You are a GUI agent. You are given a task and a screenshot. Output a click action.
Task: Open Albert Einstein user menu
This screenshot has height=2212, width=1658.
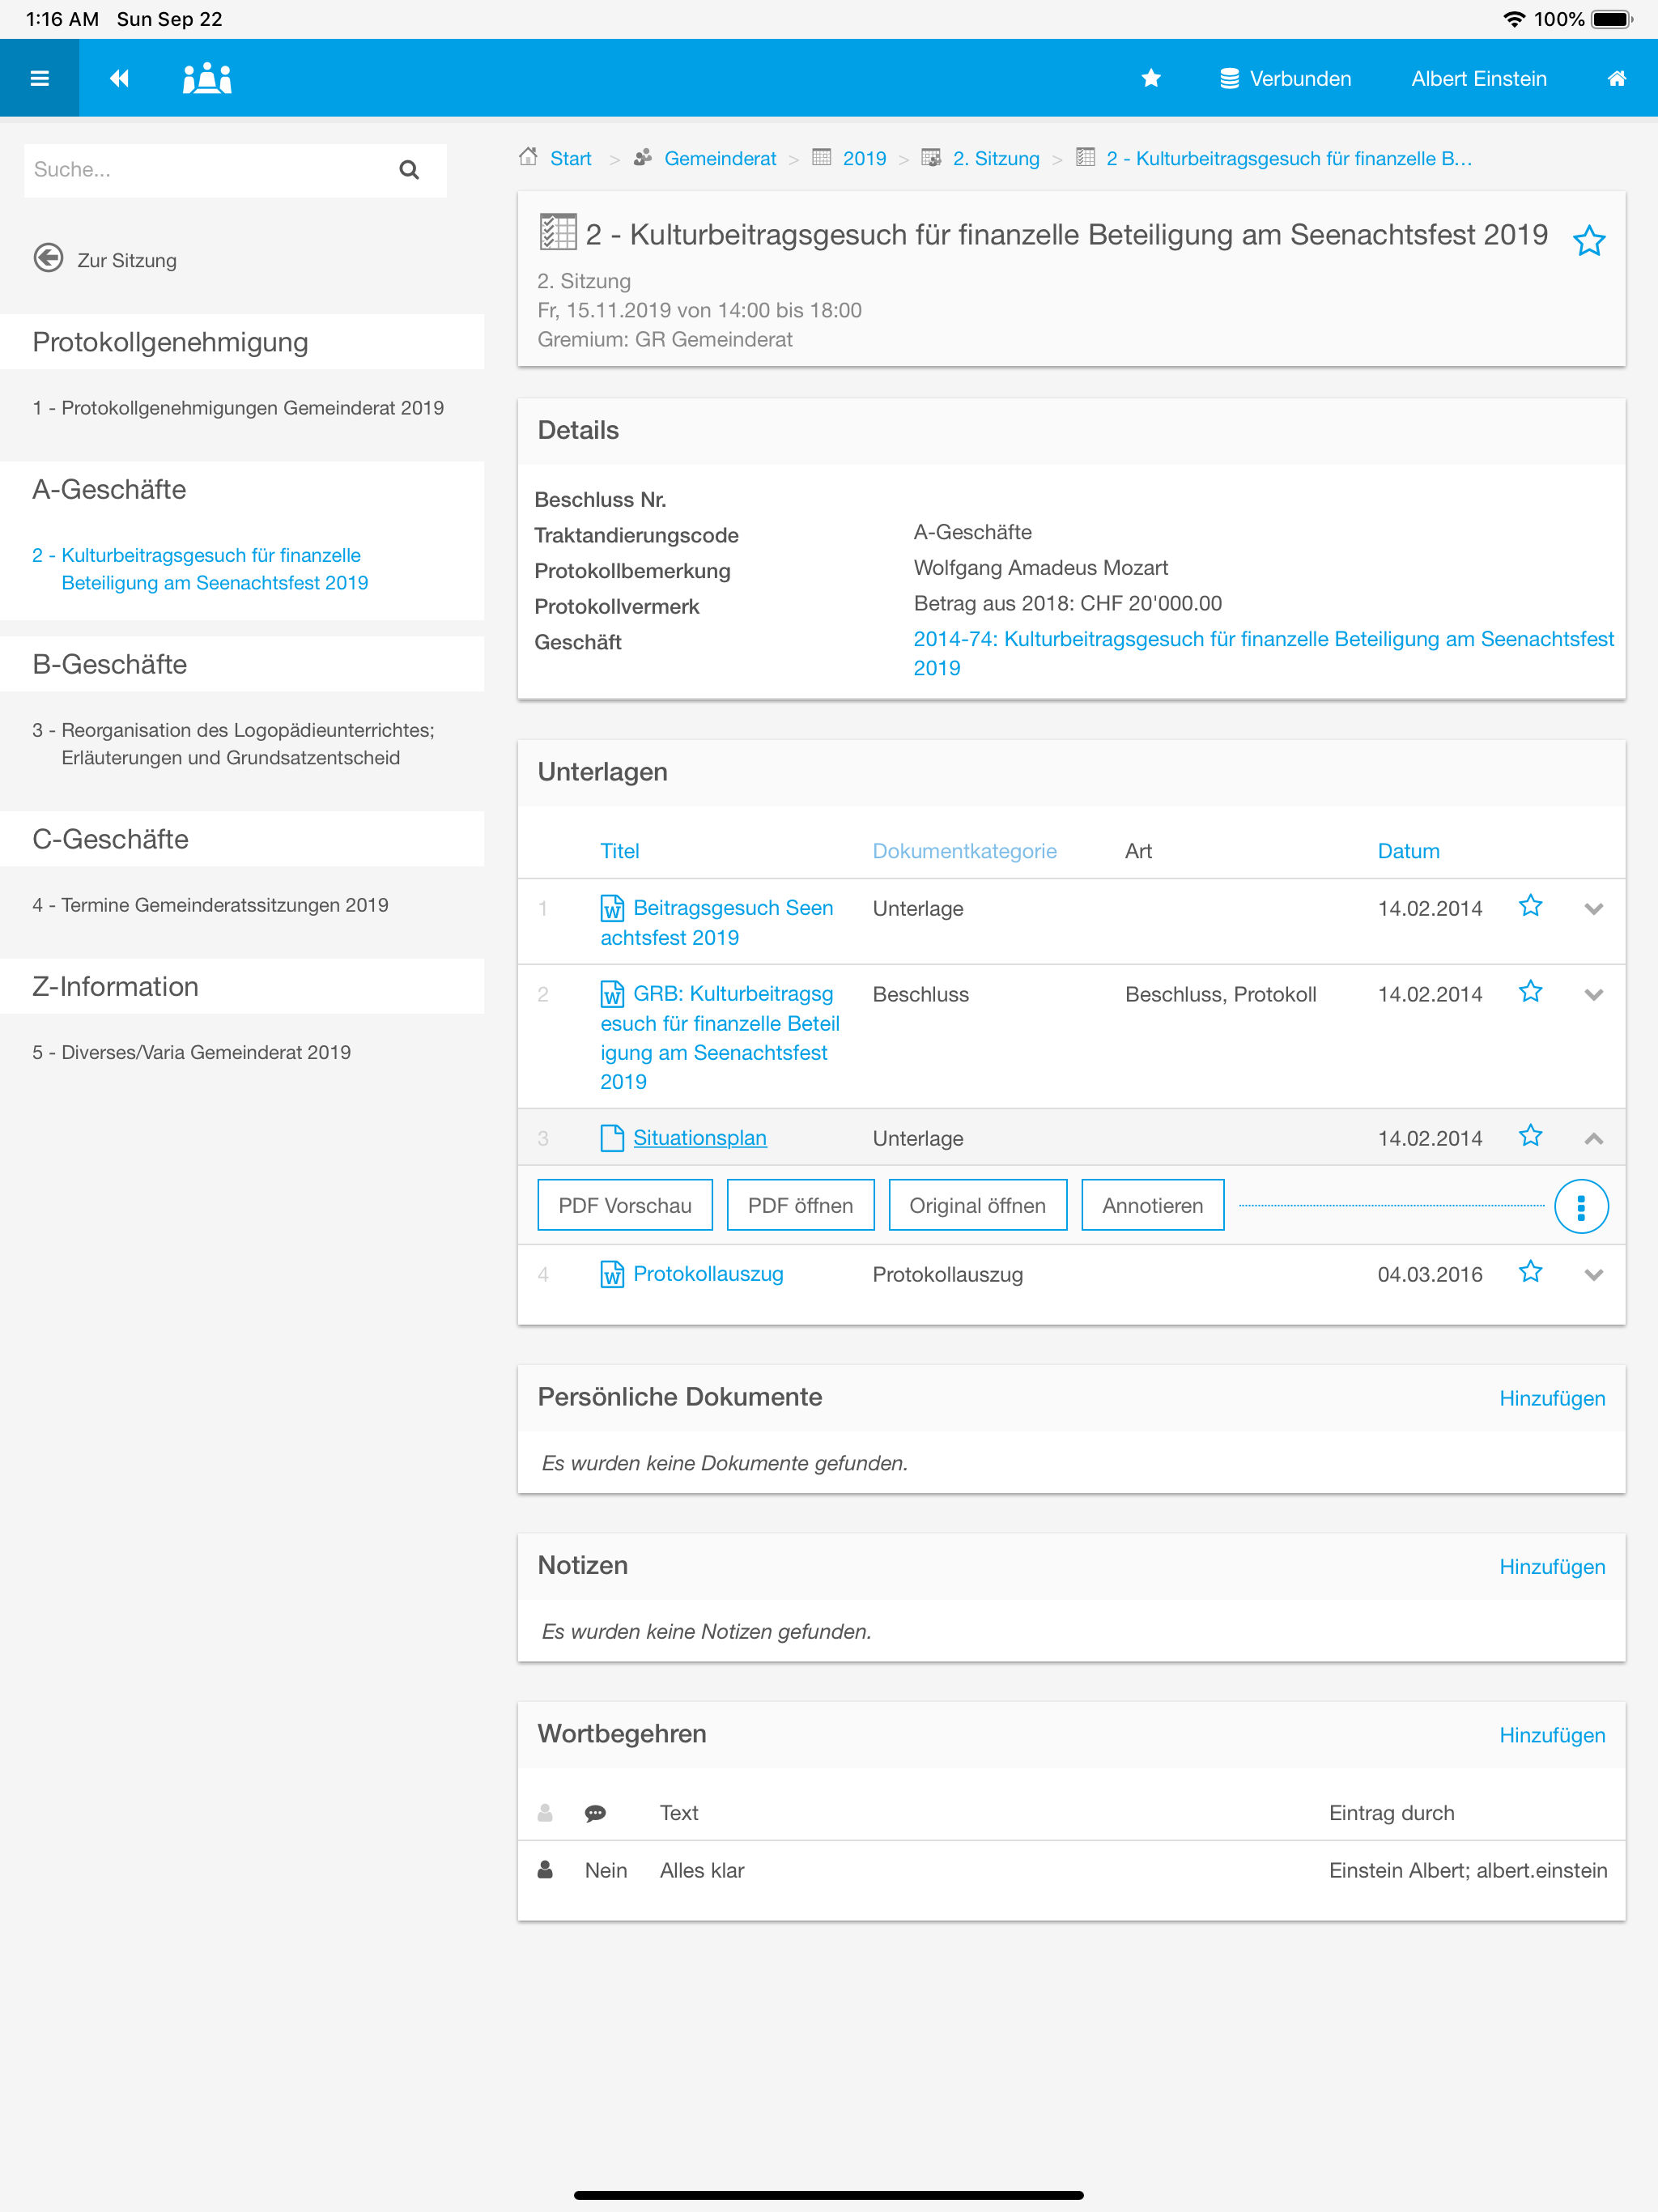(x=1478, y=78)
